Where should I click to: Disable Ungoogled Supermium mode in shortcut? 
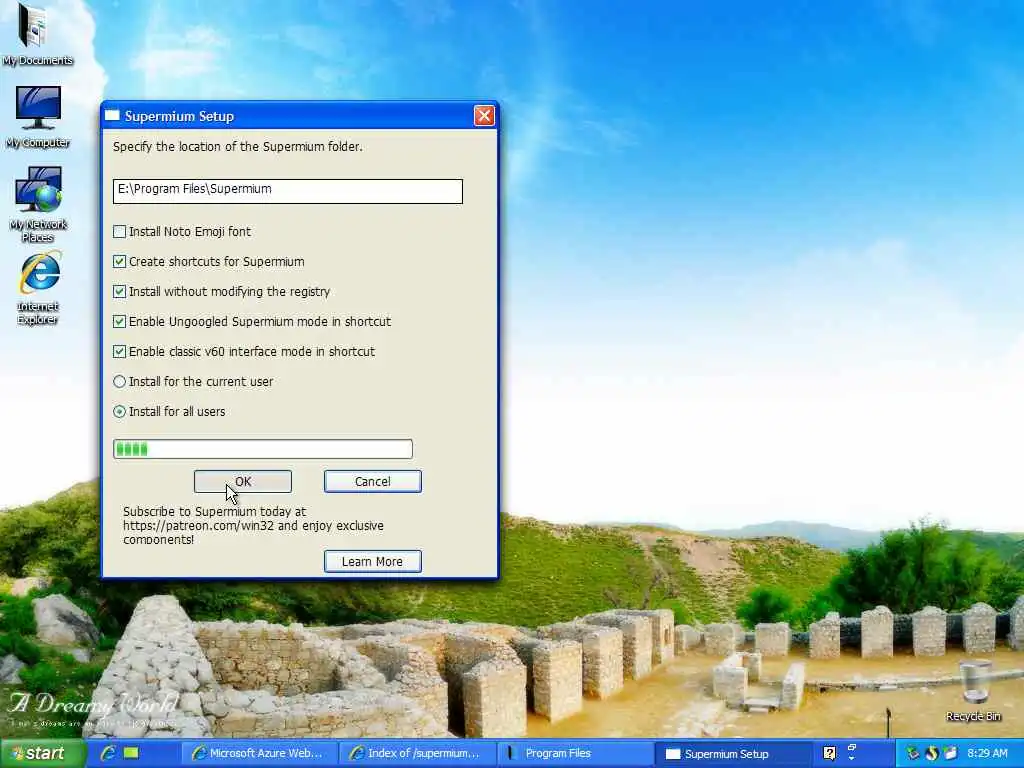[x=120, y=321]
